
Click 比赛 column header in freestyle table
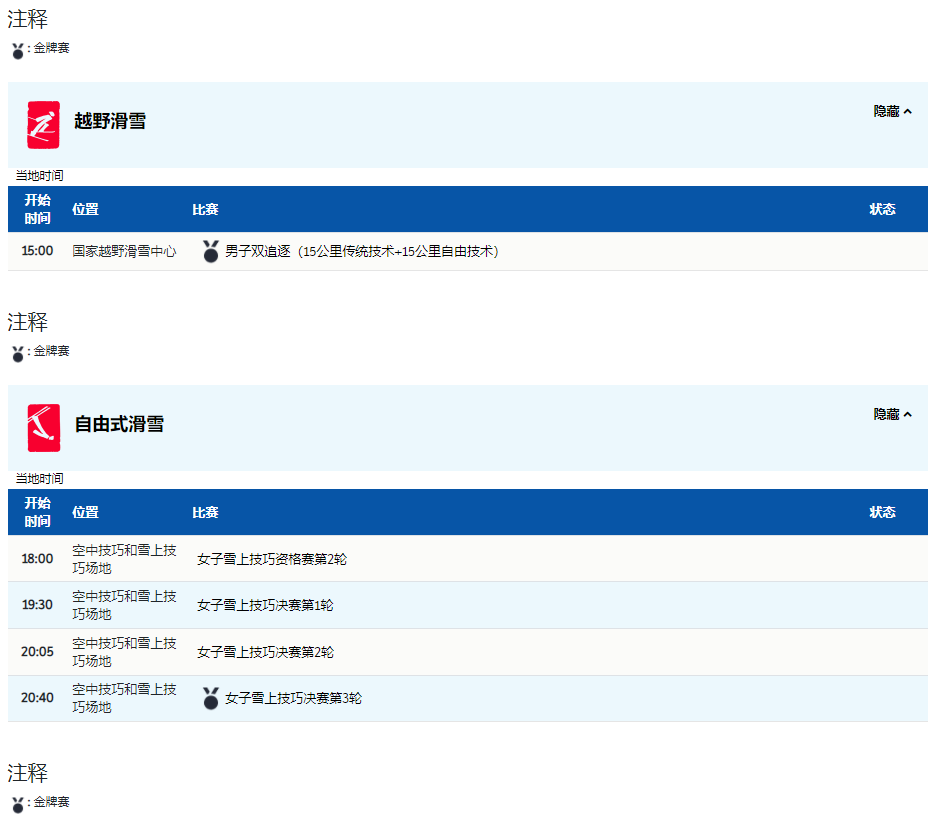point(205,512)
